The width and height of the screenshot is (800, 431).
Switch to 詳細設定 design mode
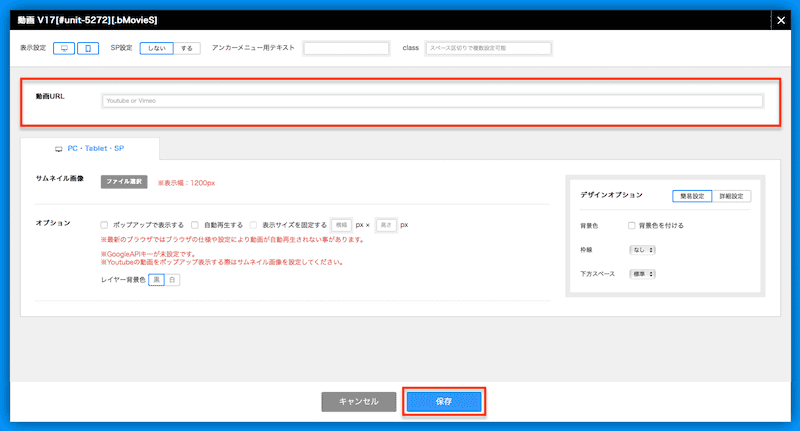pos(731,196)
